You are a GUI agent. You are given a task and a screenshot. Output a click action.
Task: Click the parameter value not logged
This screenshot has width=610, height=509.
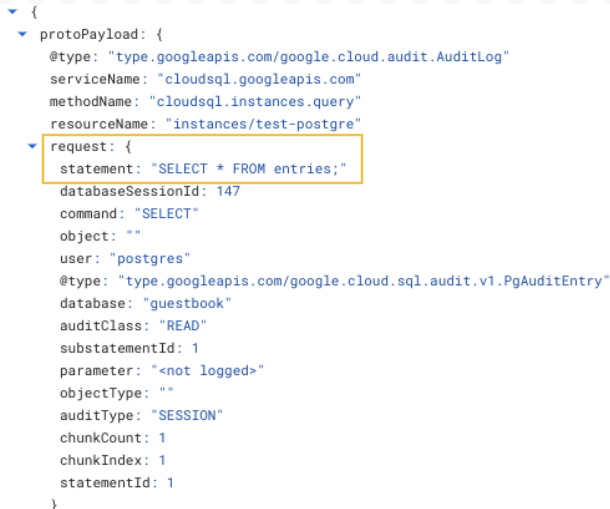click(207, 371)
